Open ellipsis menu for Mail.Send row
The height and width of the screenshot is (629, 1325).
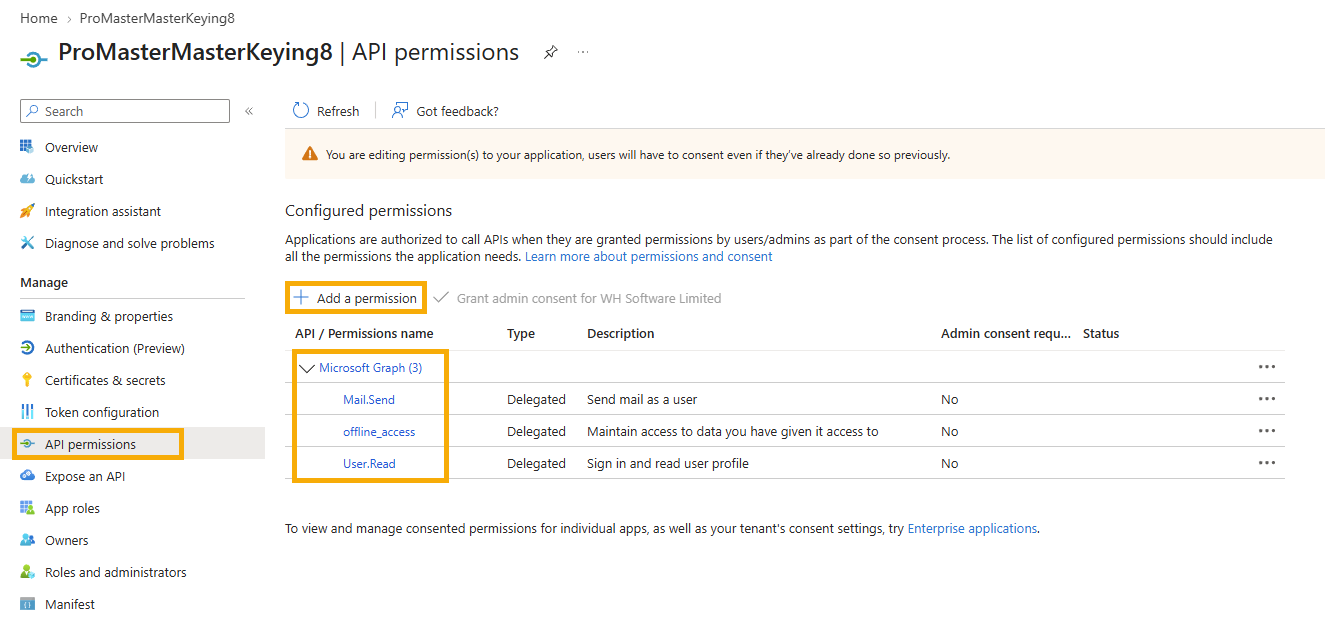1267,399
